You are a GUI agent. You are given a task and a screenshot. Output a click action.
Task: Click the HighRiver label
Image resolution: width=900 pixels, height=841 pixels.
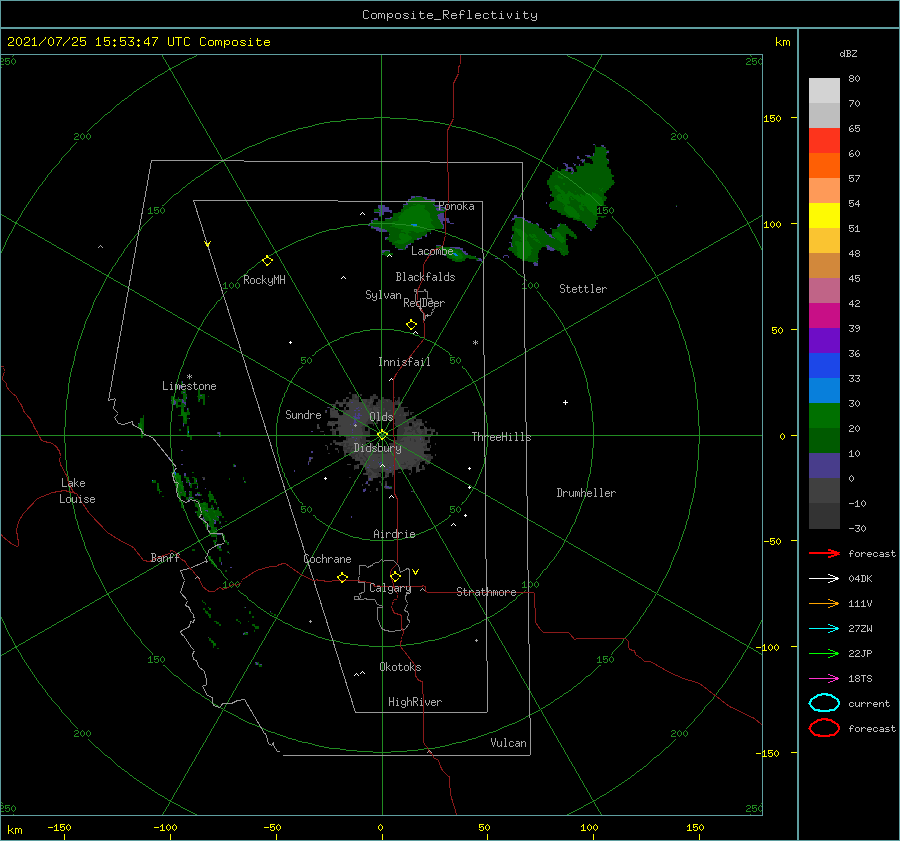(415, 702)
